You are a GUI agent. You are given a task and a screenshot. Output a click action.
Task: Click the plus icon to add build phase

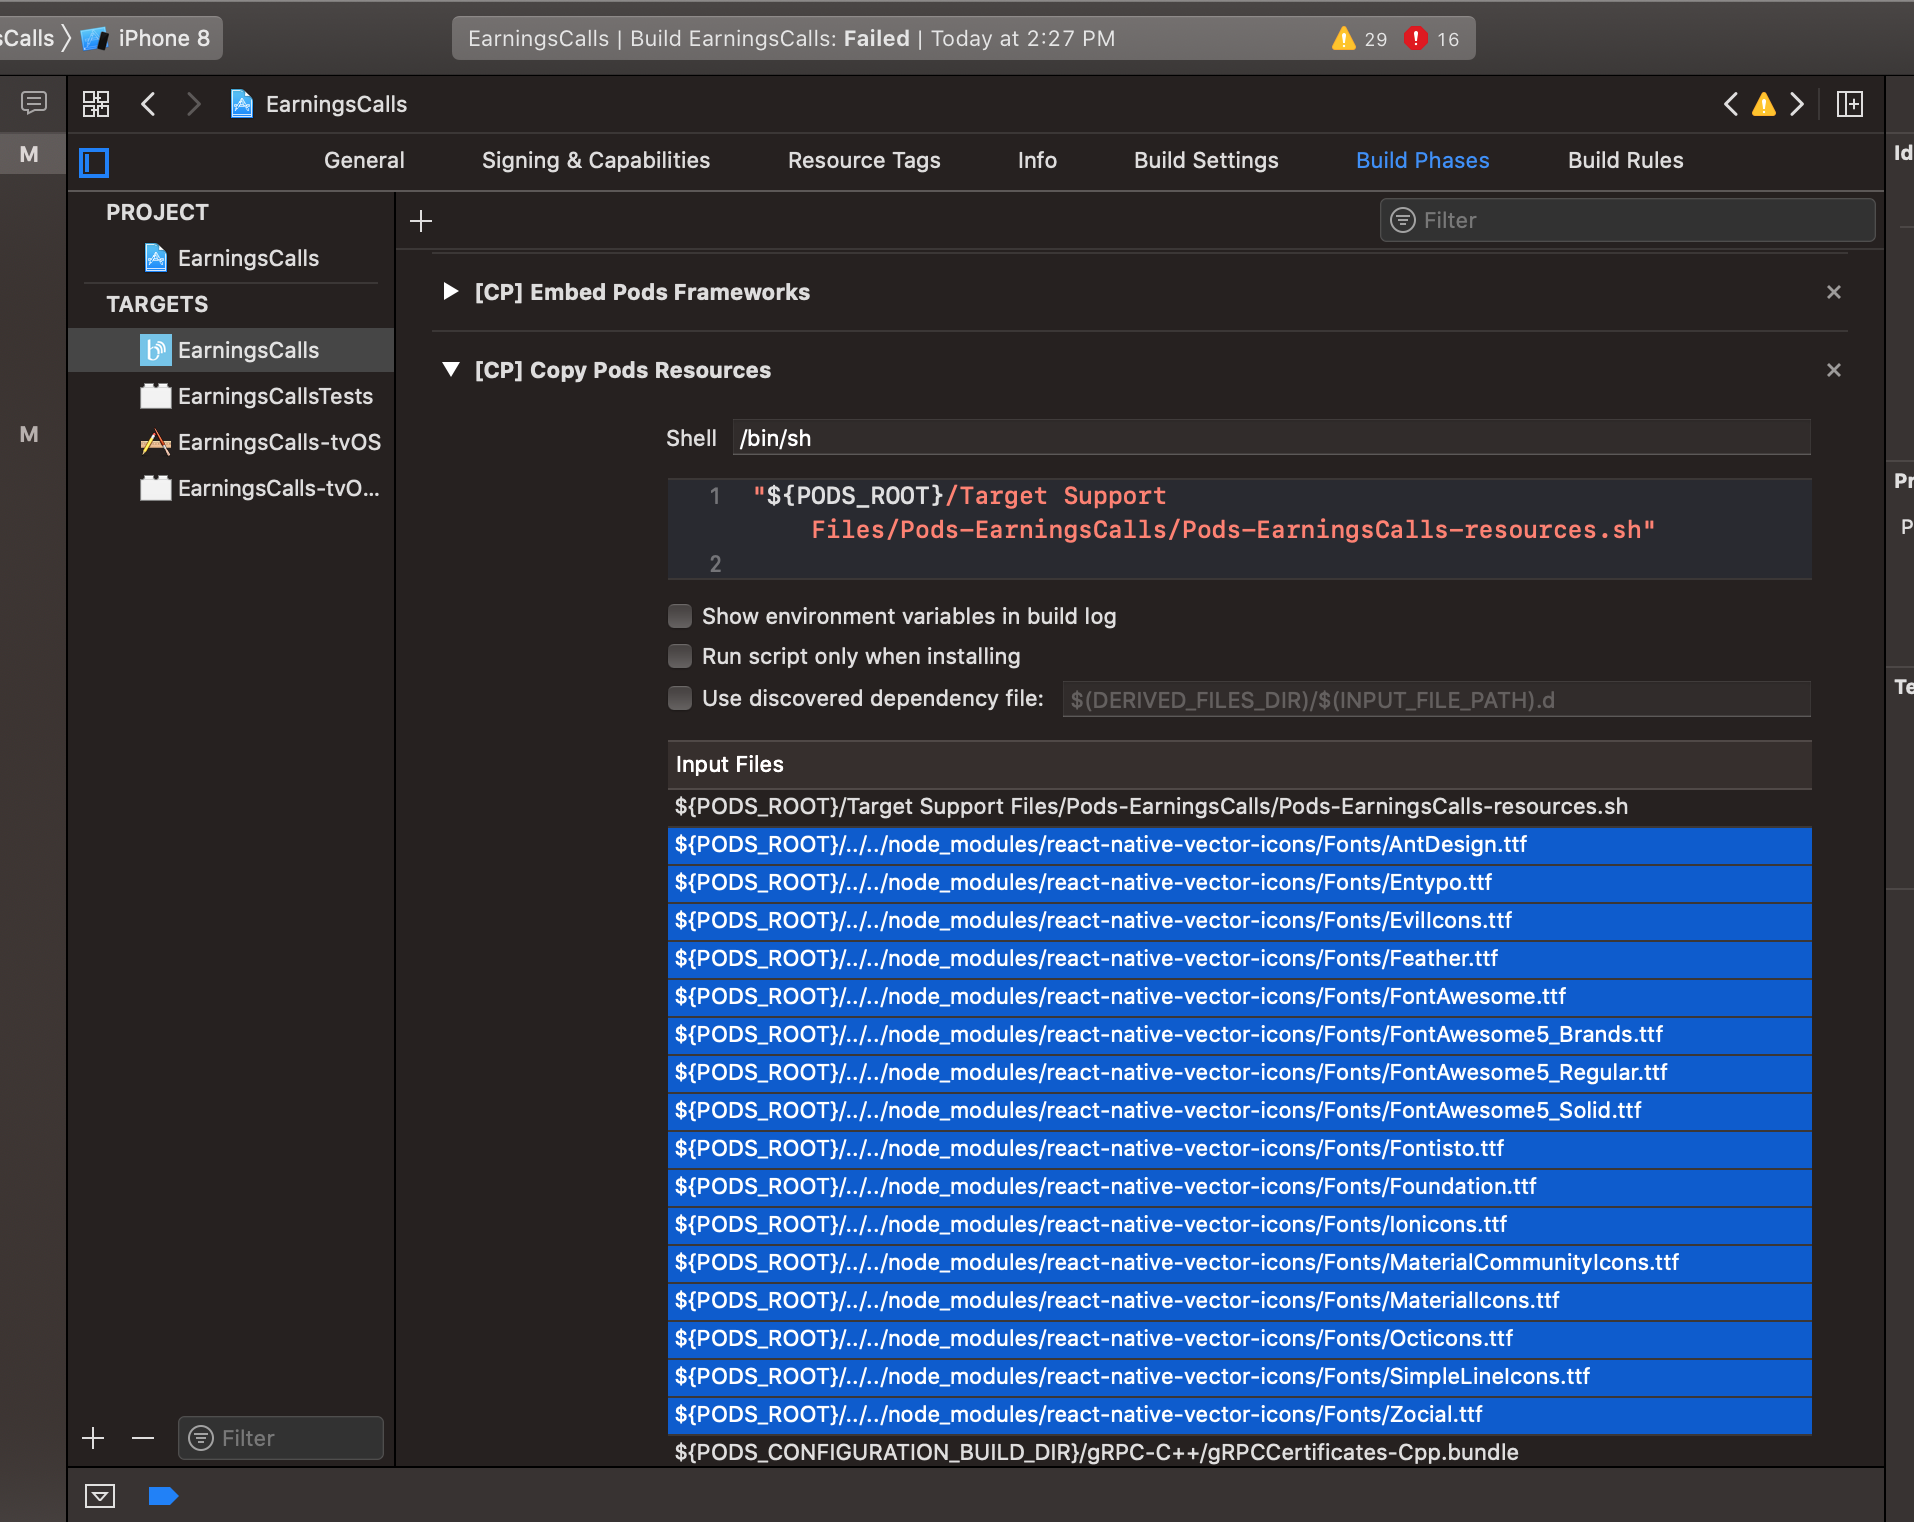(x=421, y=221)
